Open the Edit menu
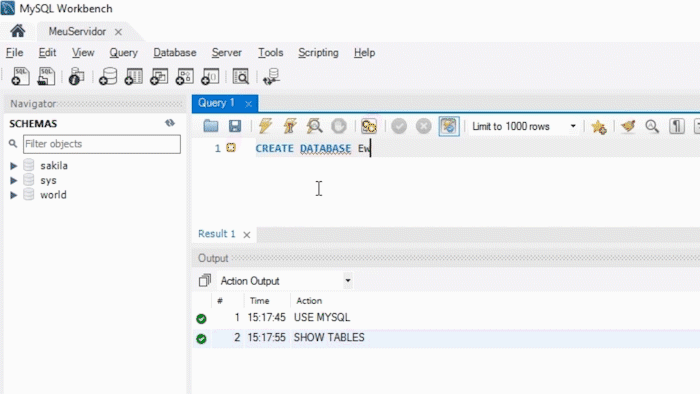Screen dimensions: 700x394 47,53
